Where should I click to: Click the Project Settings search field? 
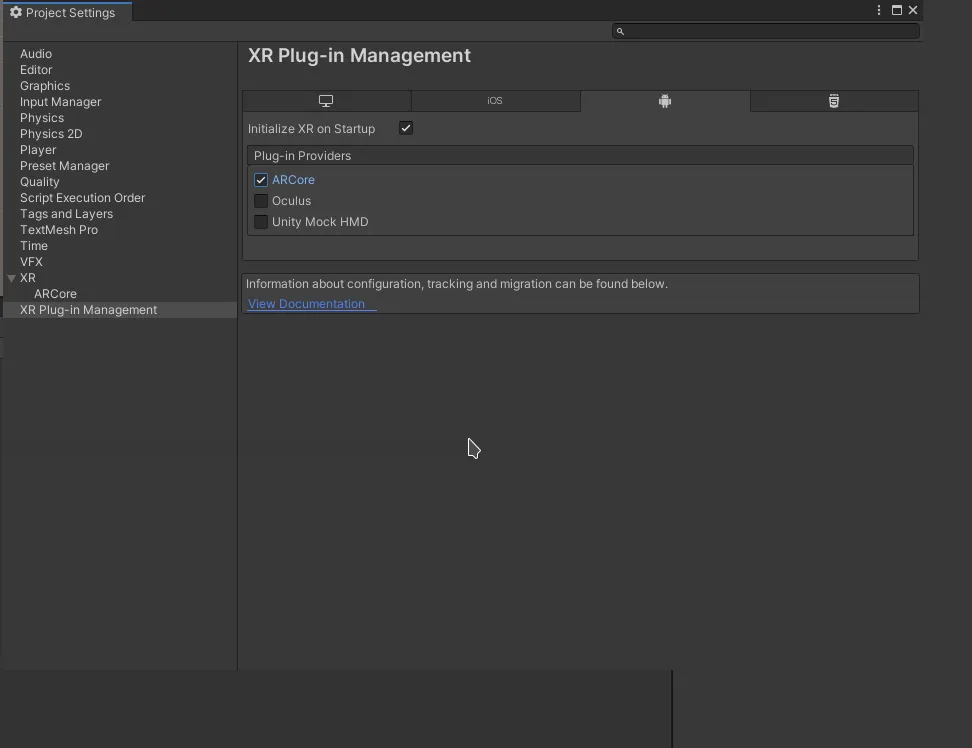pyautogui.click(x=766, y=31)
